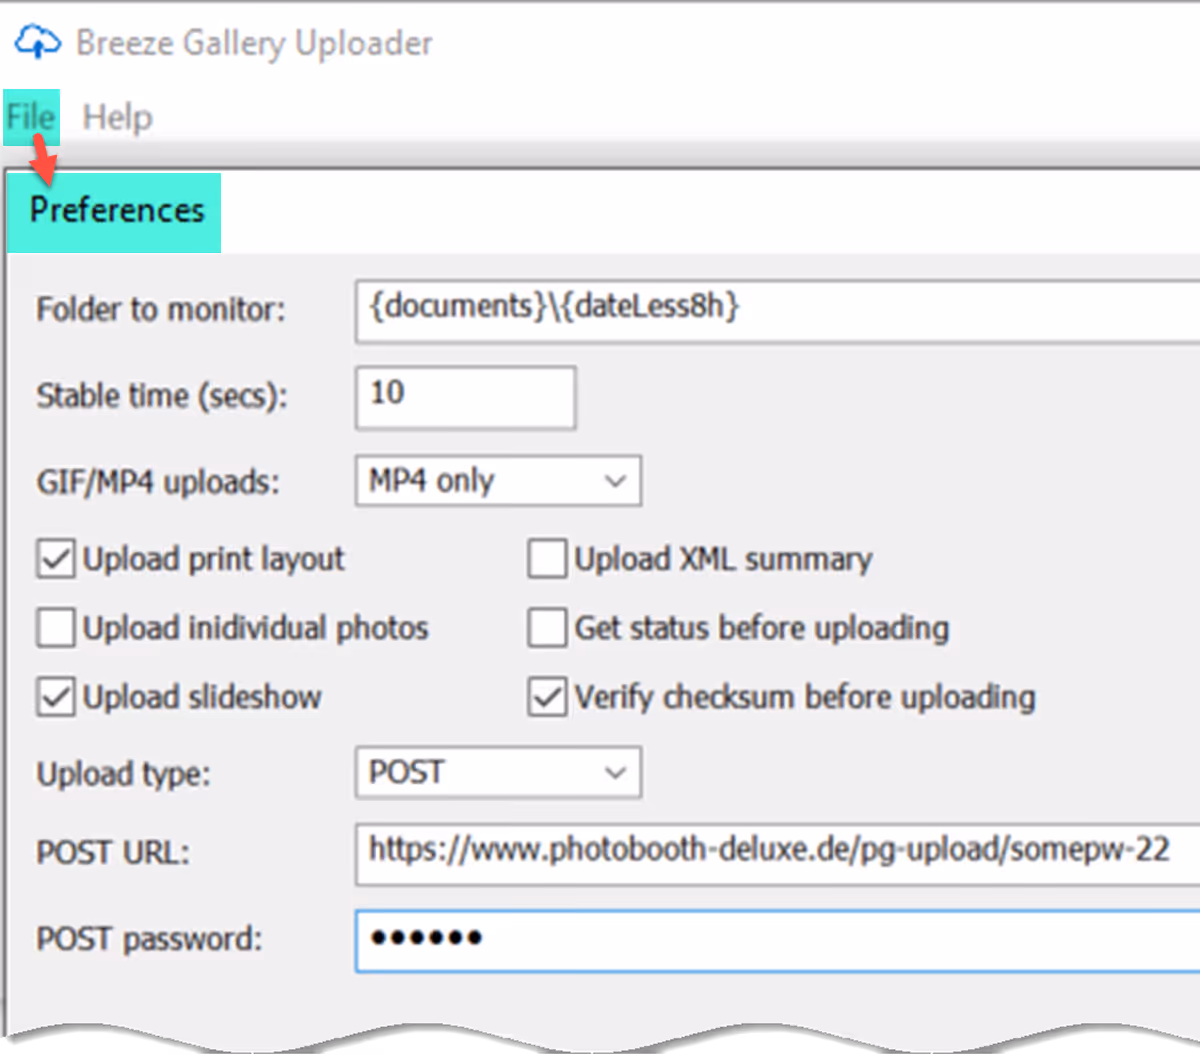Click the Breeze Gallery Uploader cloud icon
1200x1055 pixels.
[x=37, y=42]
